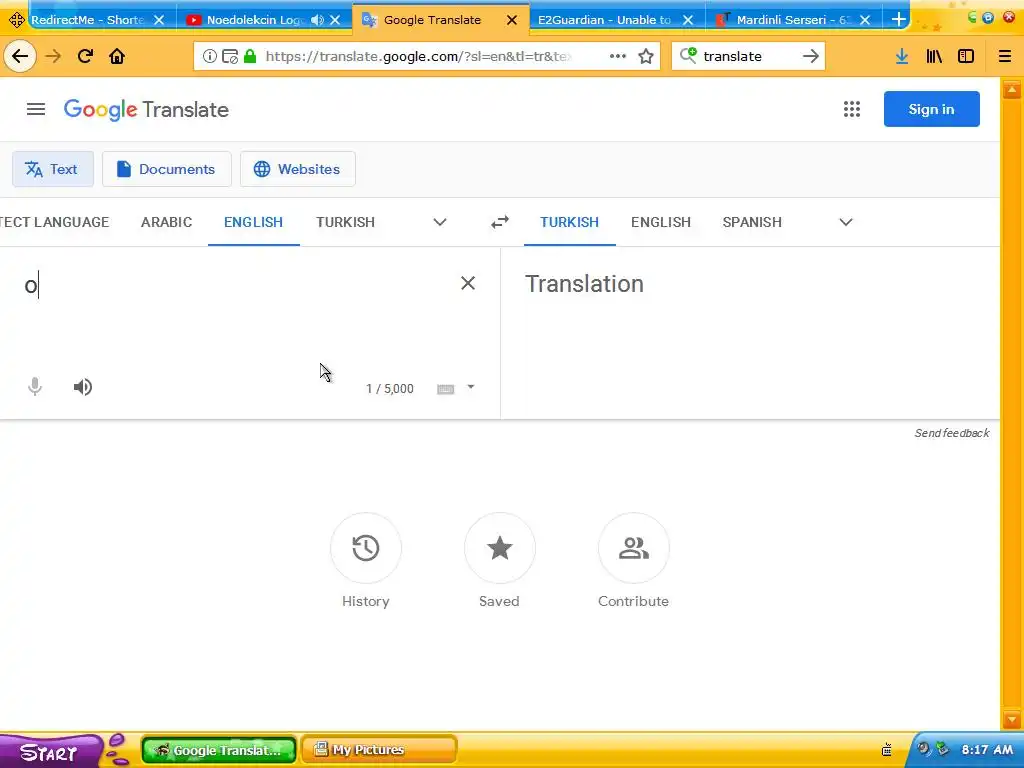
Task: Go back in browser history
Action: click(x=20, y=56)
